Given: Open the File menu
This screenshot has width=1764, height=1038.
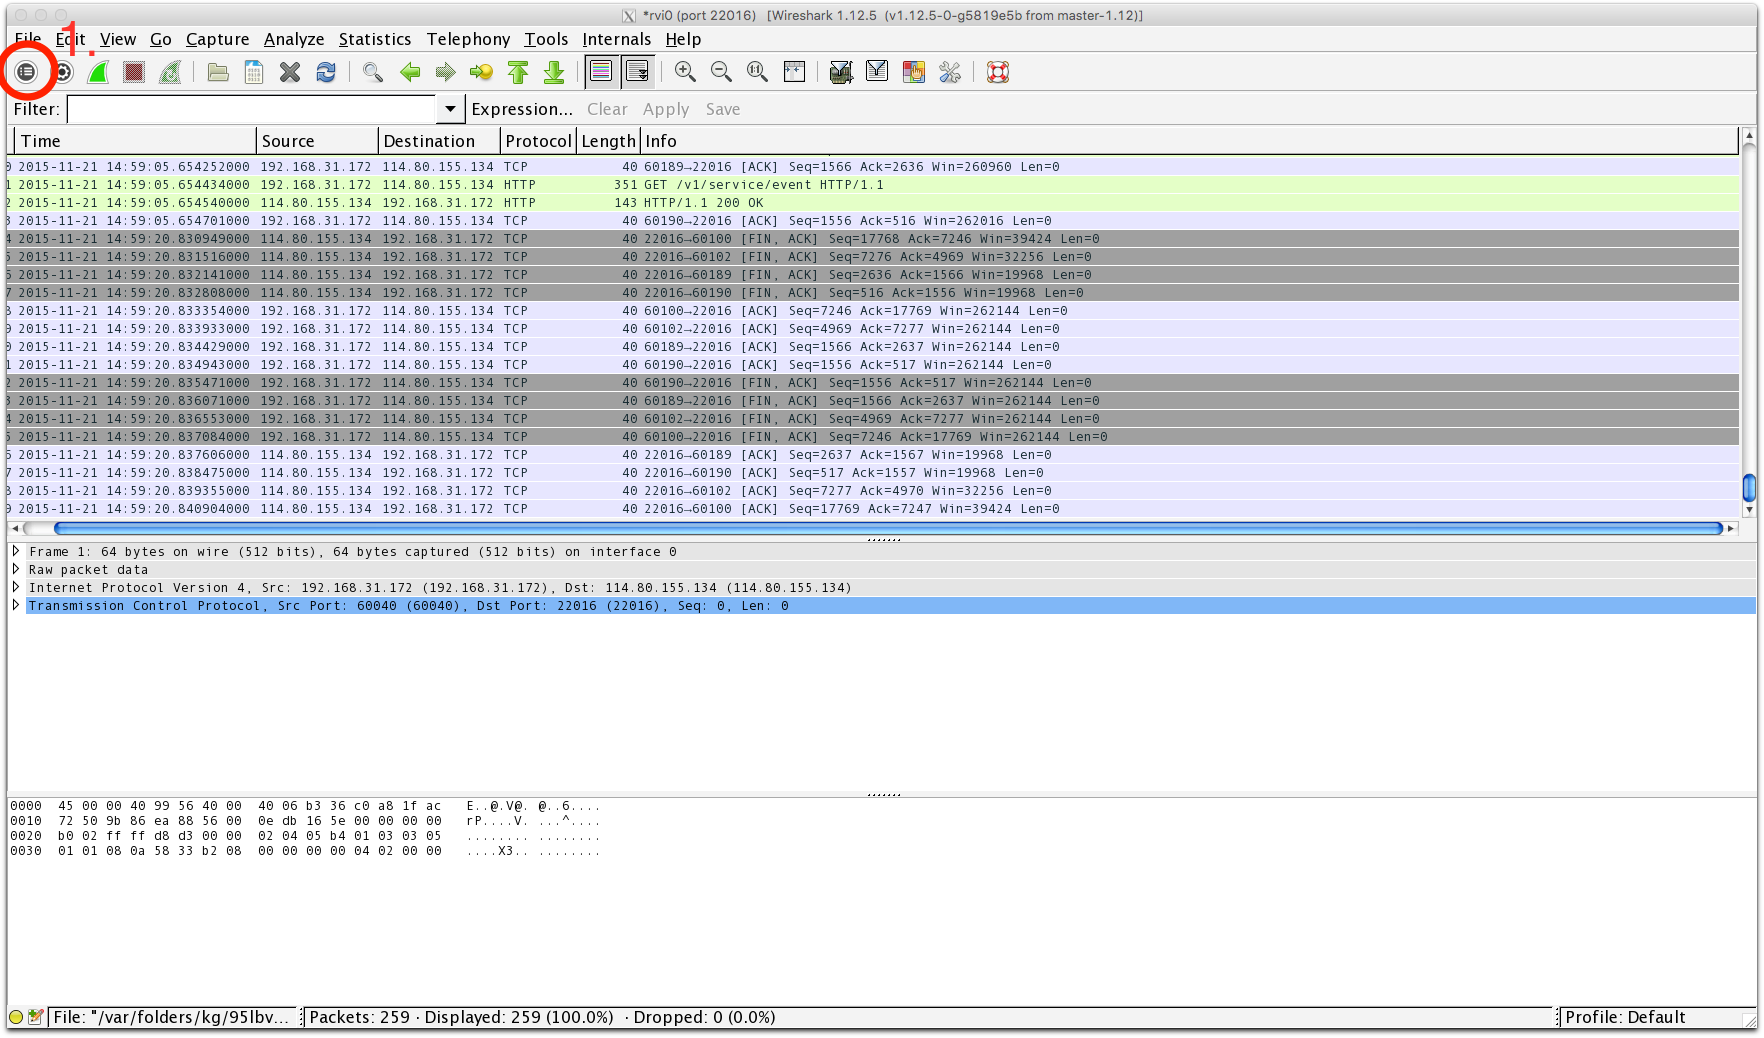Looking at the screenshot, I should tap(28, 39).
